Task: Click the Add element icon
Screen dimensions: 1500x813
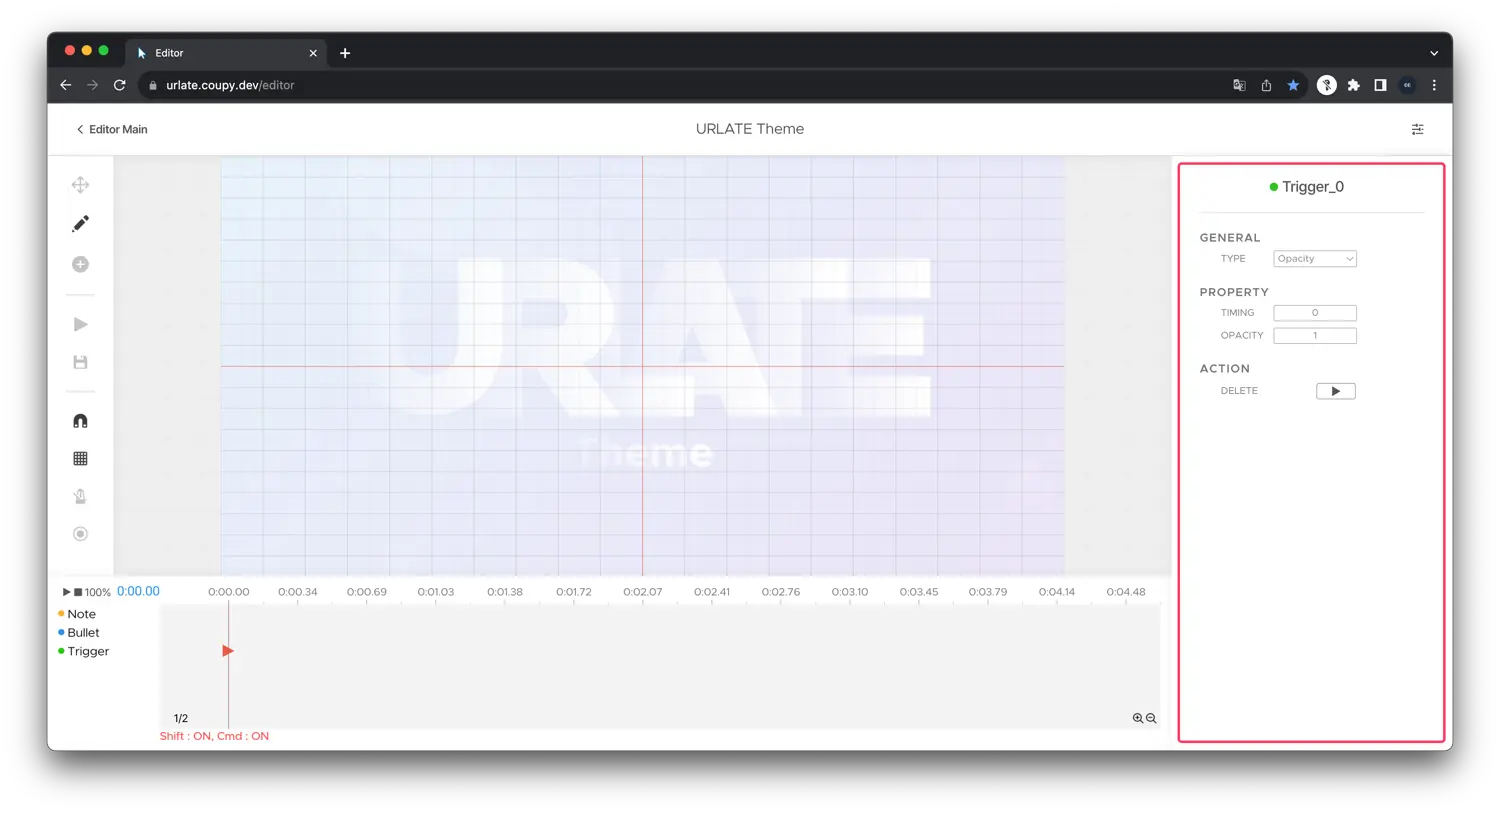Action: pos(80,264)
